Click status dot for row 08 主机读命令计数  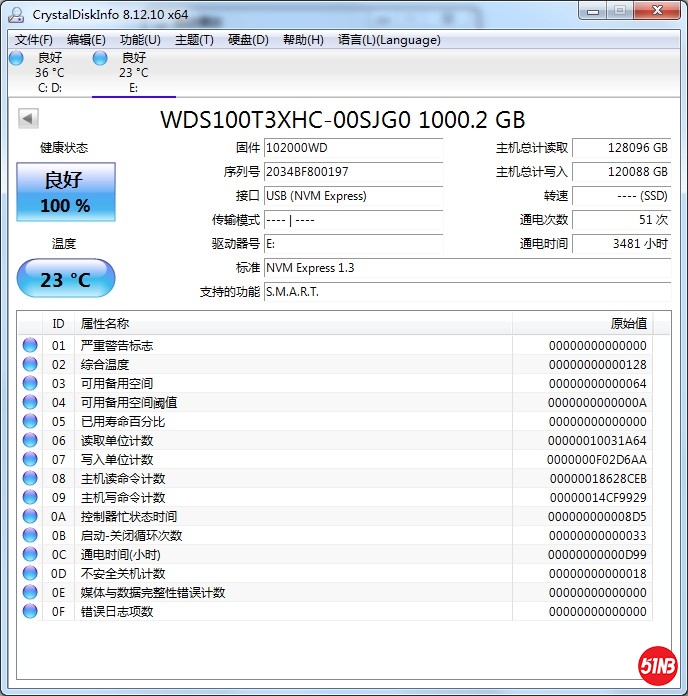click(x=30, y=478)
